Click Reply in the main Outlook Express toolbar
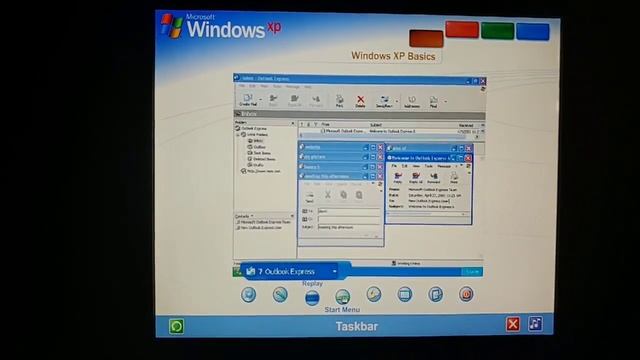640x360 pixels. point(273,100)
